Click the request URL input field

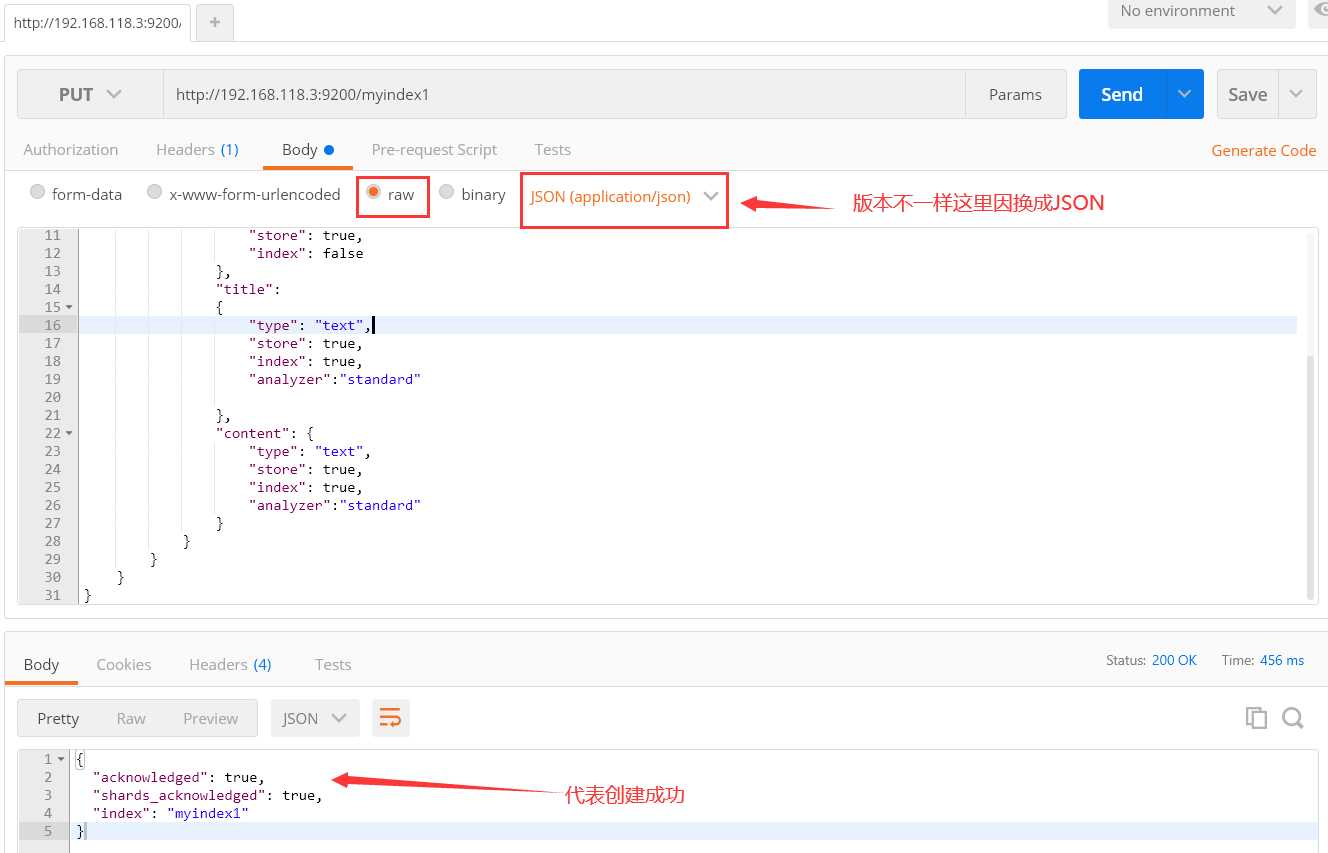pos(564,94)
